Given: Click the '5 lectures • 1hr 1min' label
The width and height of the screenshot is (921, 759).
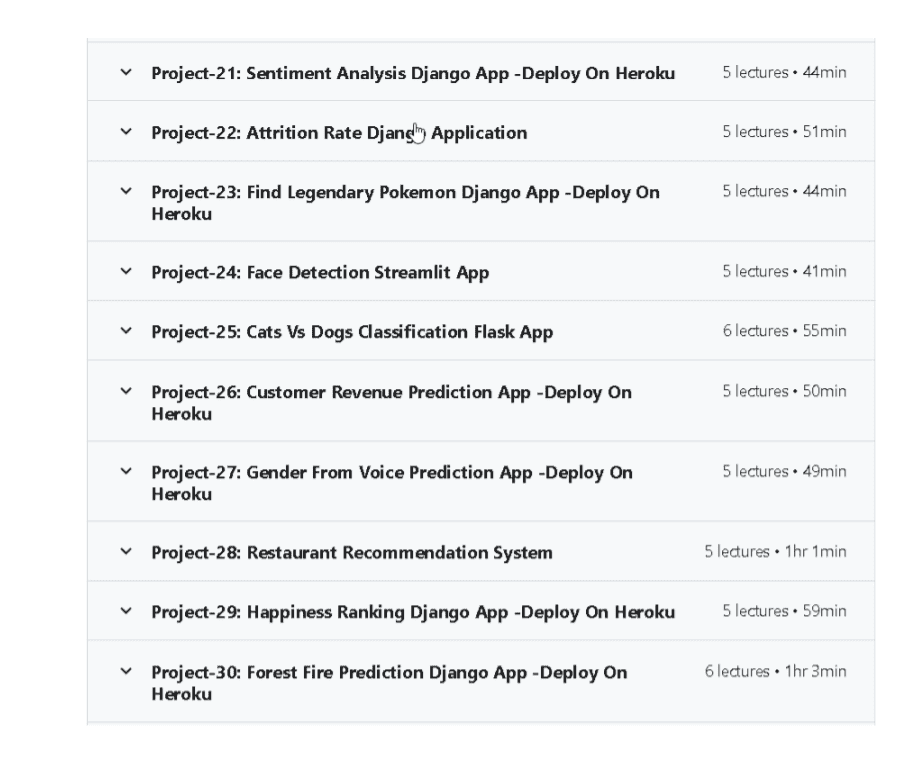Looking at the screenshot, I should (775, 552).
